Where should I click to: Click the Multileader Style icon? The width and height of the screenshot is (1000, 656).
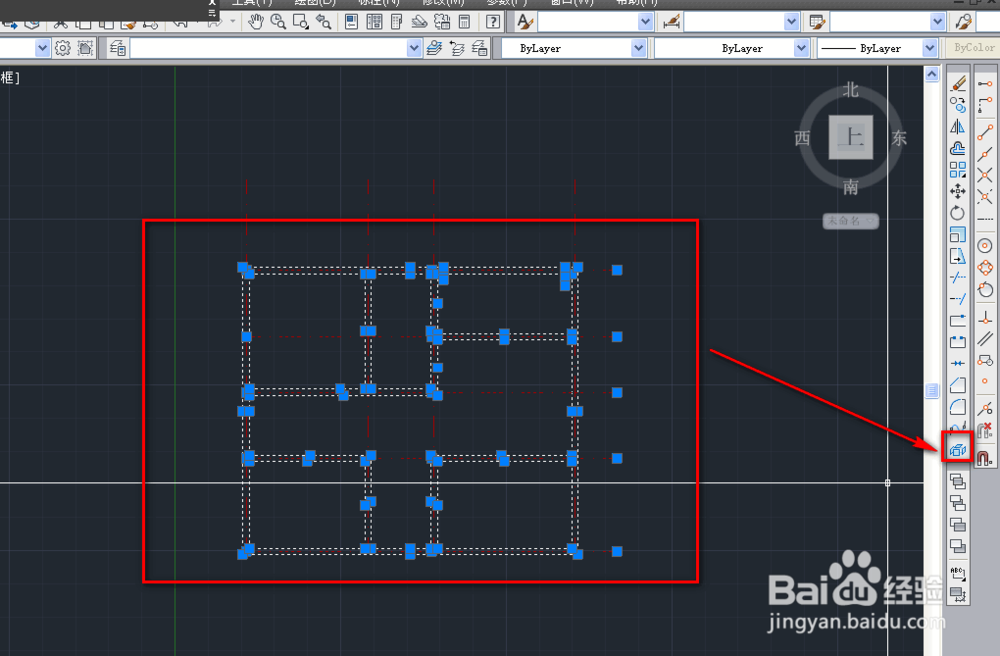963,22
